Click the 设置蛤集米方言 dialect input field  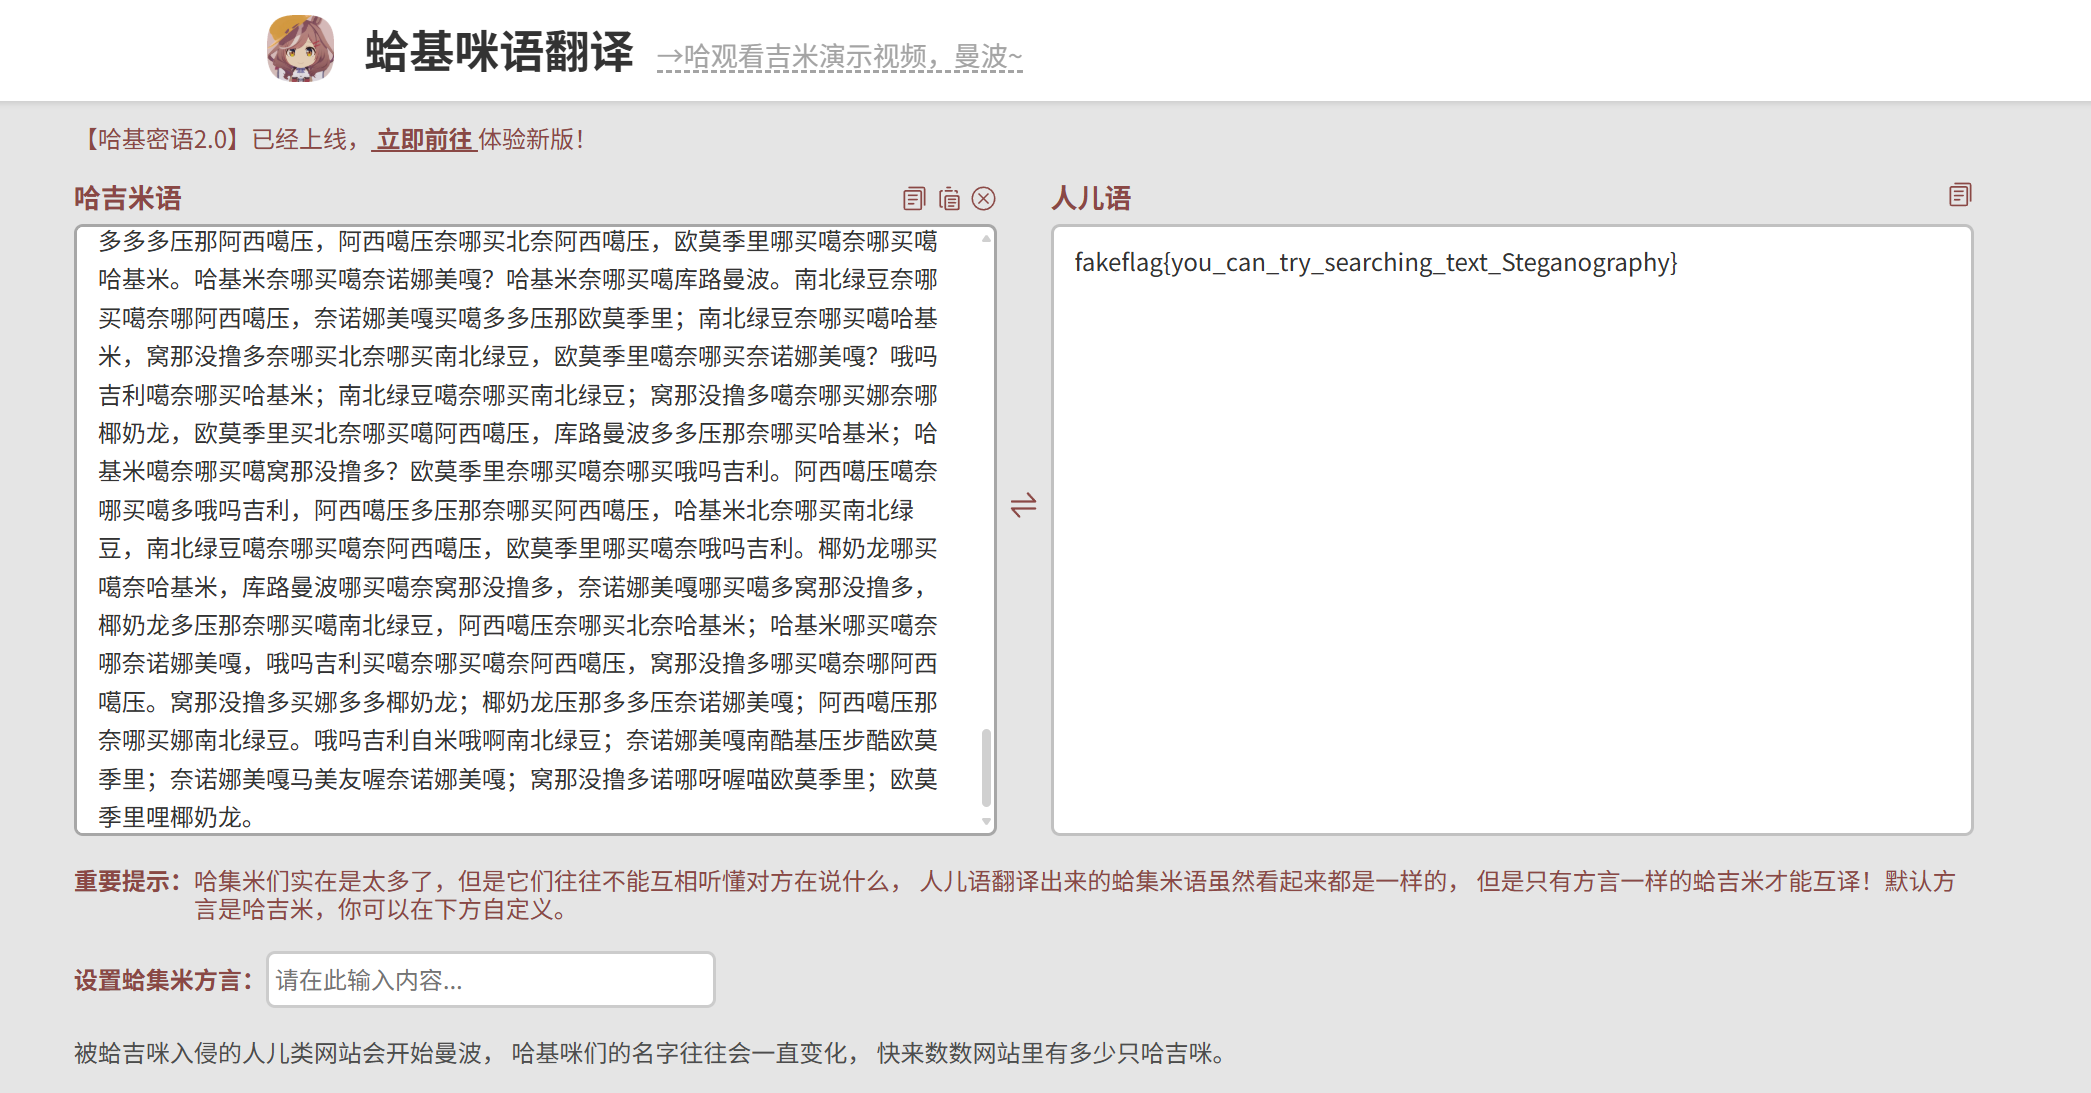(490, 980)
